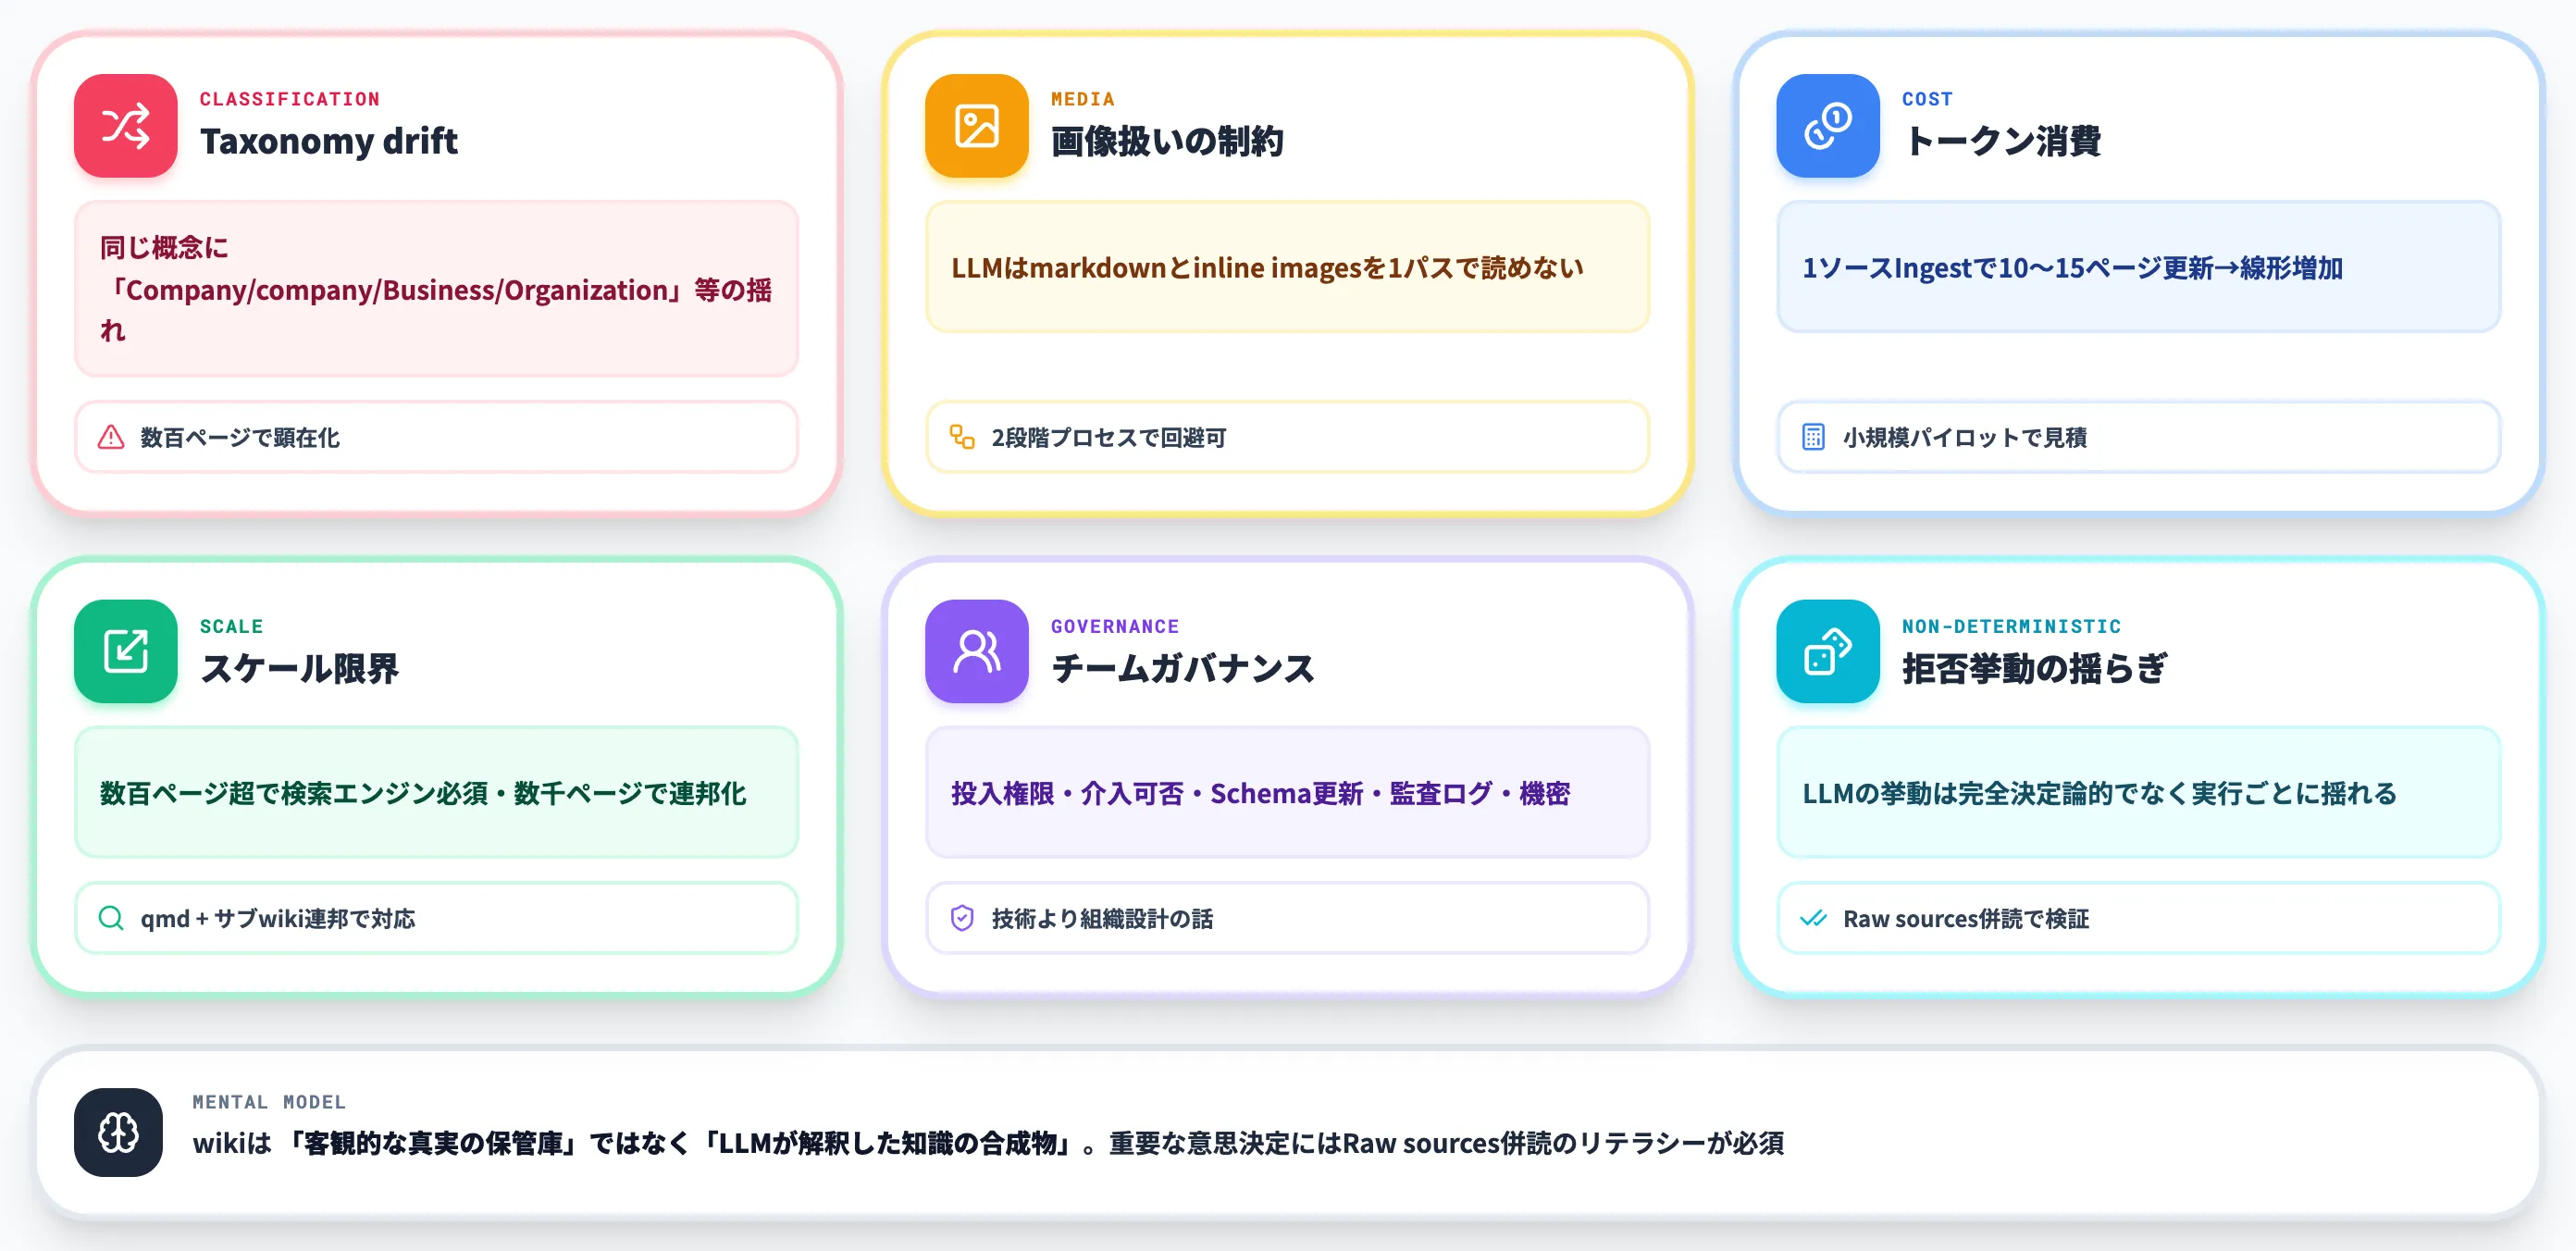This screenshot has height=1251, width=2576.
Task: Select the 画像扱いの制約 heading
Action: tap(1167, 141)
